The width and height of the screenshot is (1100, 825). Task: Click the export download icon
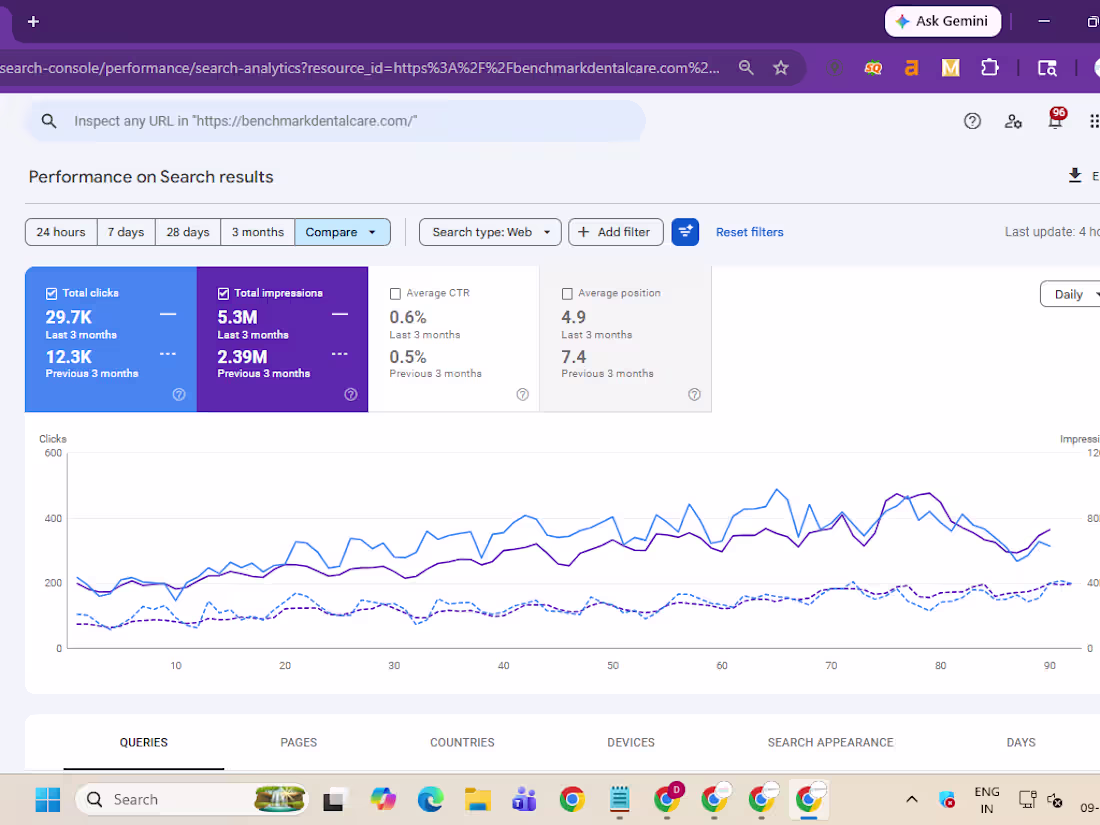pyautogui.click(x=1075, y=175)
